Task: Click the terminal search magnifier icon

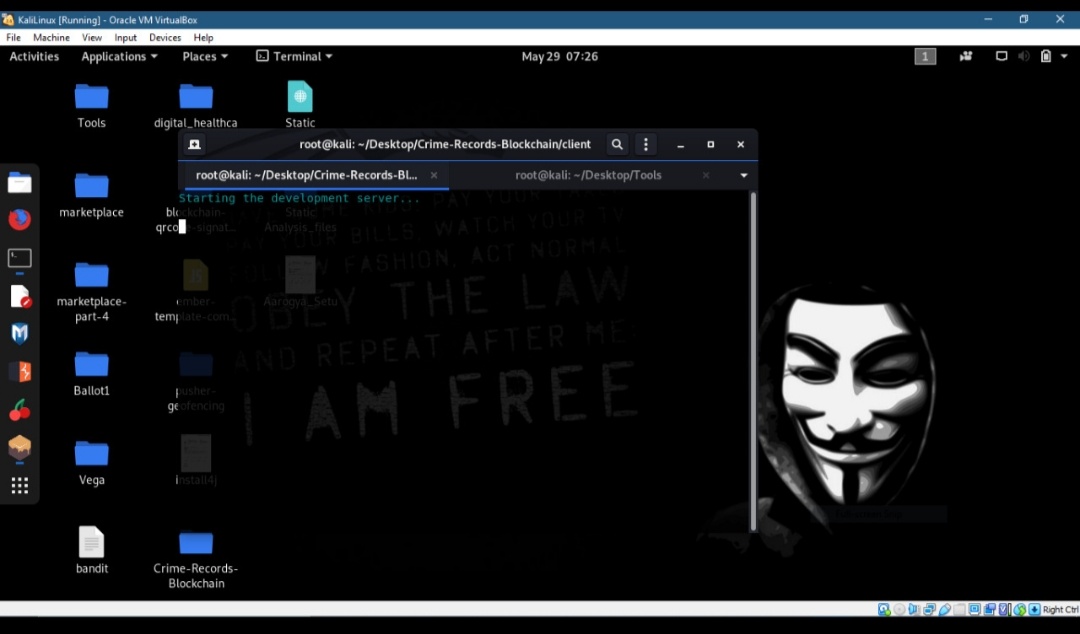Action: pos(617,145)
